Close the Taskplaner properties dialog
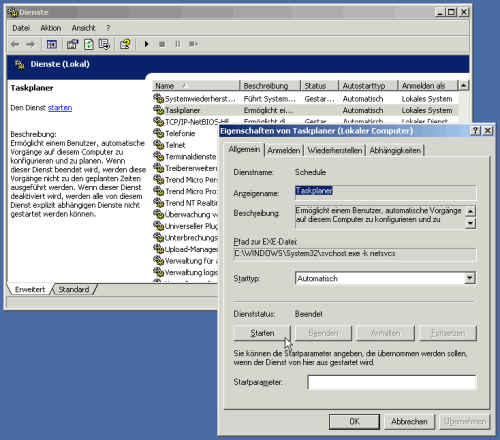This screenshot has width=500, height=440. (x=488, y=131)
